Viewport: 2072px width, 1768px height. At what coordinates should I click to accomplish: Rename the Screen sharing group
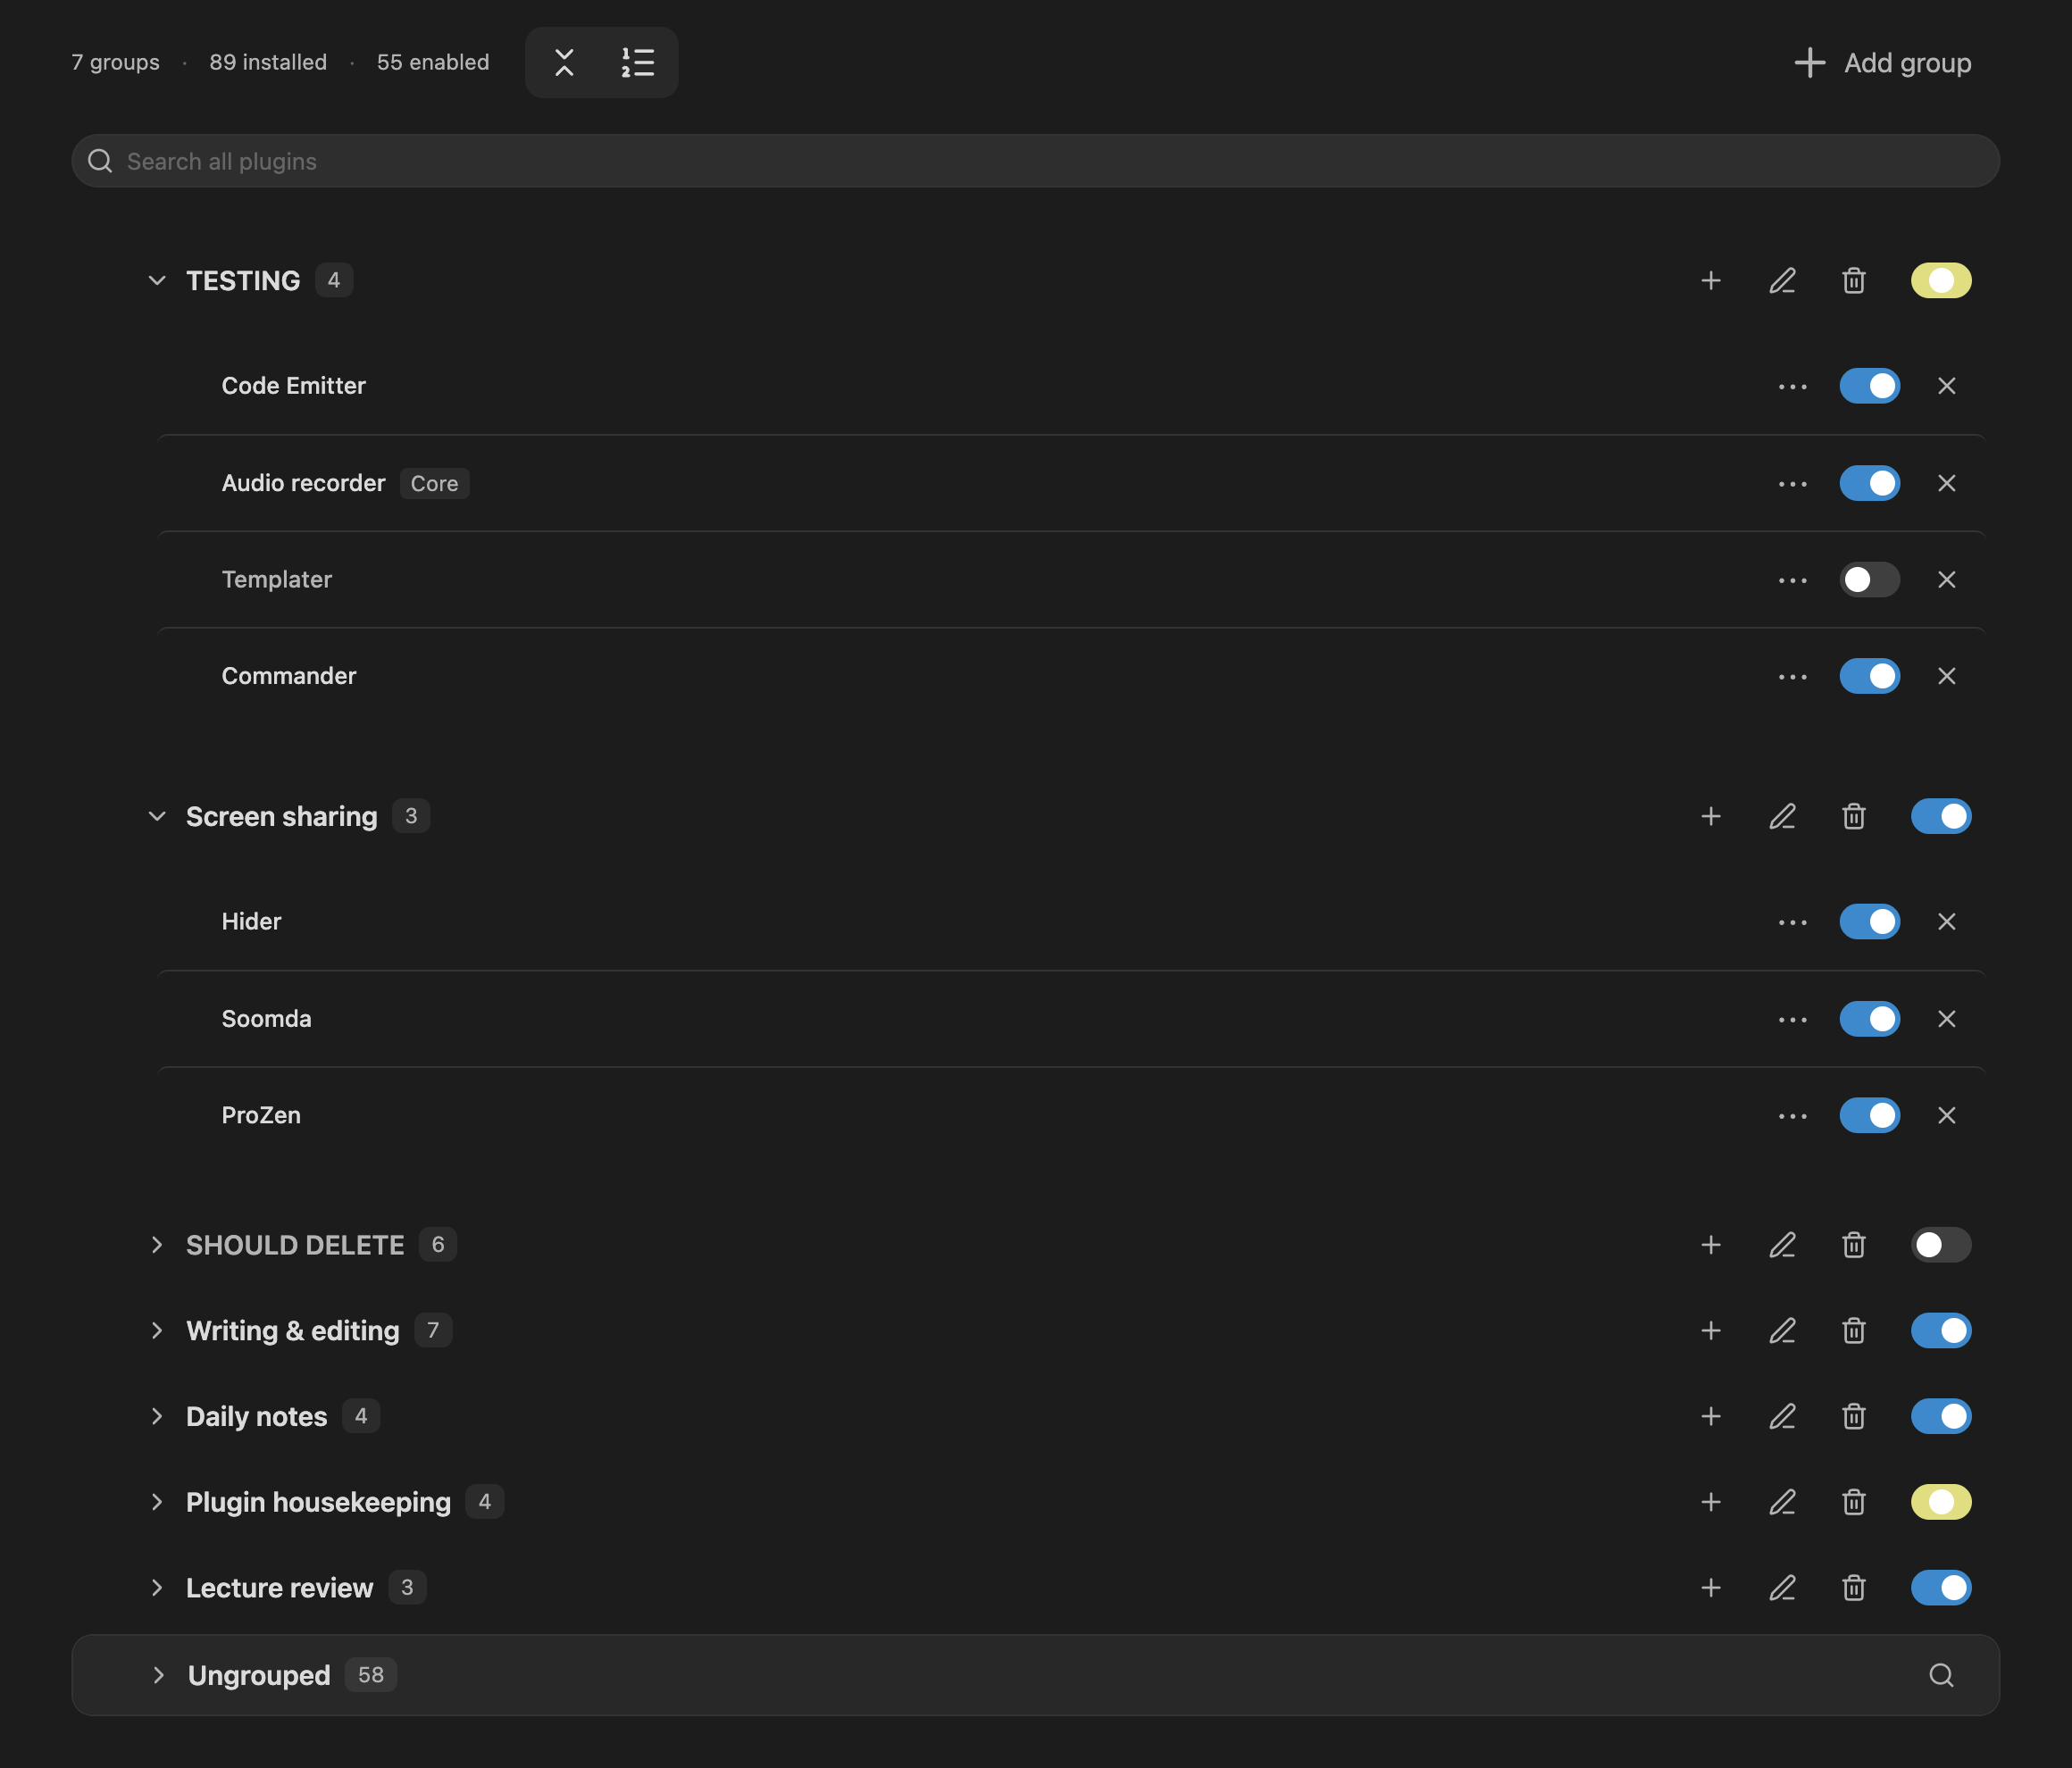1782,816
